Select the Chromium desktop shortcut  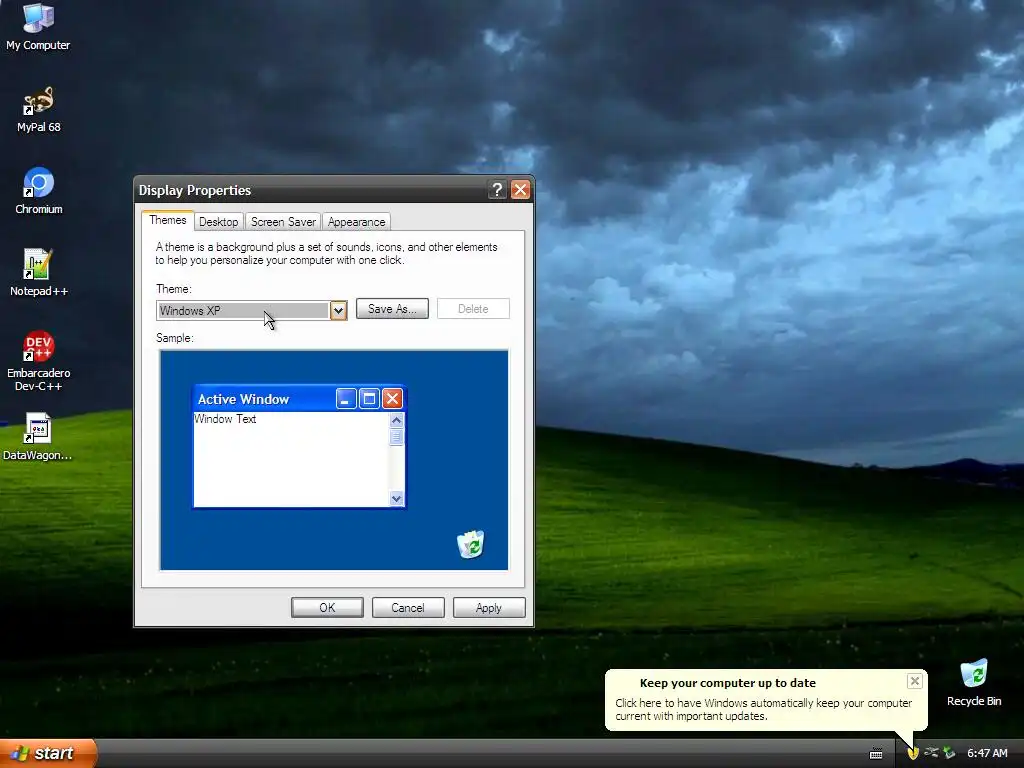coord(39,191)
